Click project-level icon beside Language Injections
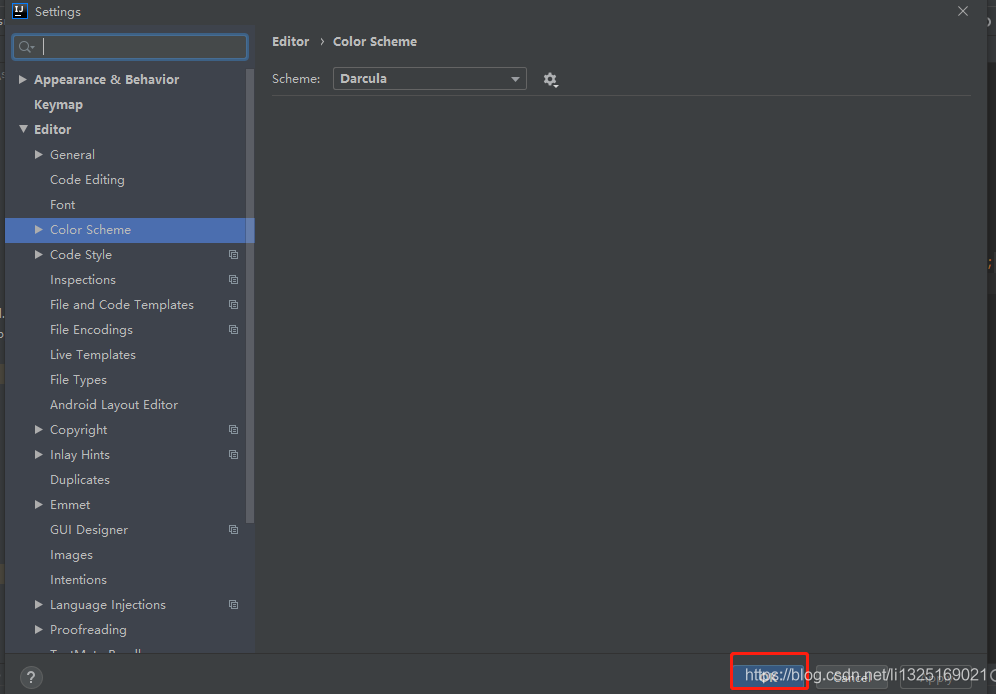The image size is (996, 694). [x=234, y=604]
